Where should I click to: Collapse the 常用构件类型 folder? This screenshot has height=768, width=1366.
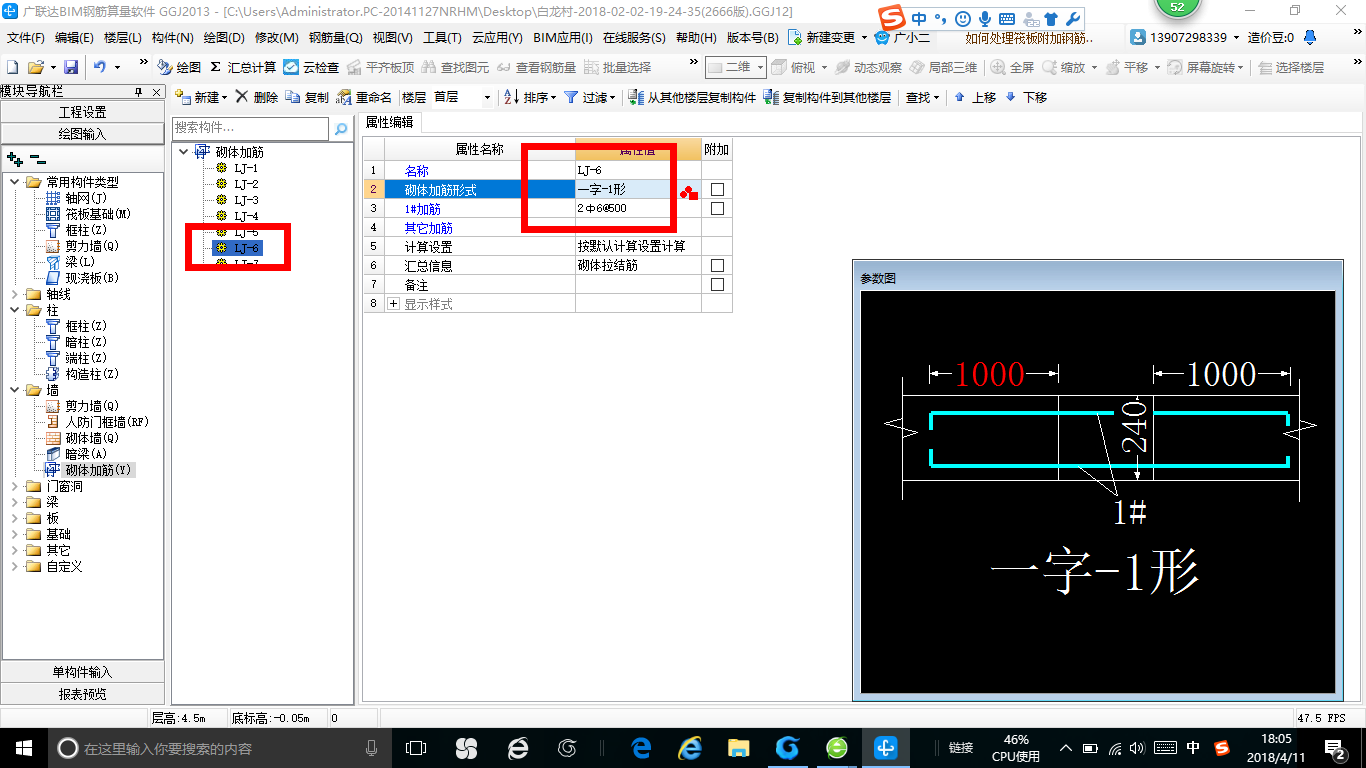click(x=15, y=182)
